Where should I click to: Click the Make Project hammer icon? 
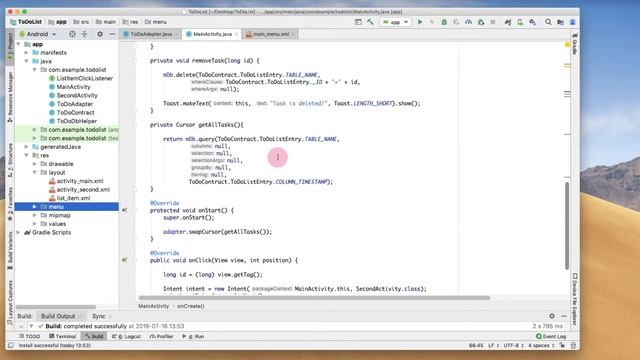tap(370, 22)
